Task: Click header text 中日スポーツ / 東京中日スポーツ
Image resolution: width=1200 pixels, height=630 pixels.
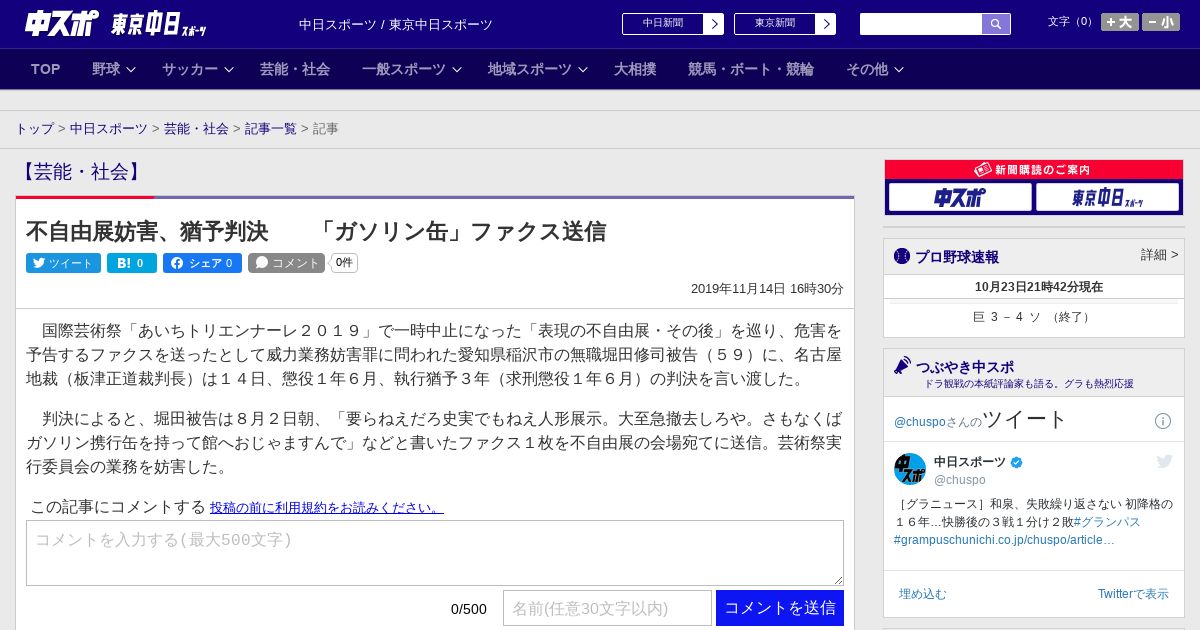Action: tap(396, 24)
